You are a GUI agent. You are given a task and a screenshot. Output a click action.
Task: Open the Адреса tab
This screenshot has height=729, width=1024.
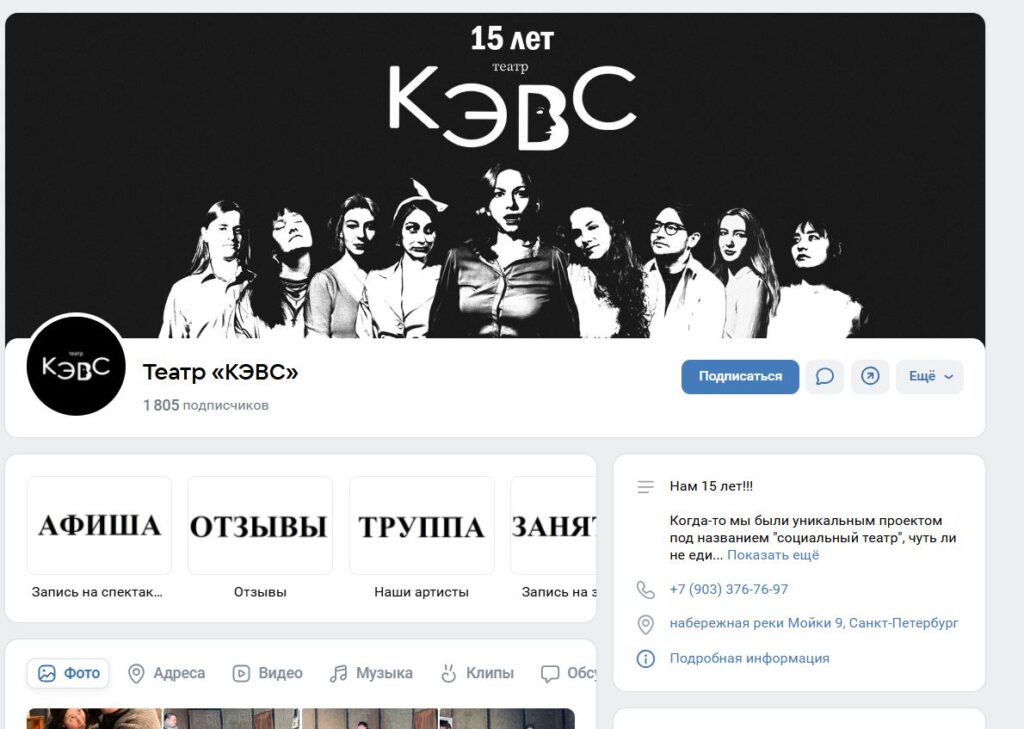coord(167,673)
